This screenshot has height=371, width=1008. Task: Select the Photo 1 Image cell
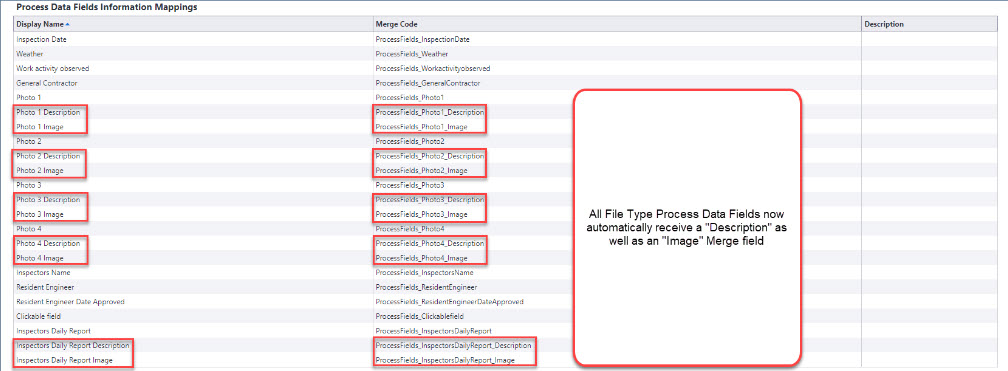(x=40, y=127)
